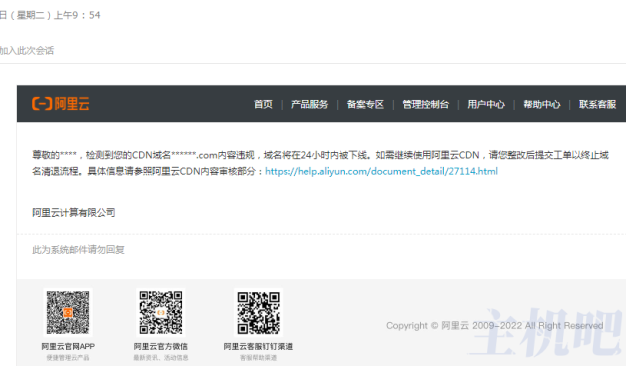This screenshot has height=366, width=626.
Task: Open the 首页 nav item
Action: click(x=263, y=105)
